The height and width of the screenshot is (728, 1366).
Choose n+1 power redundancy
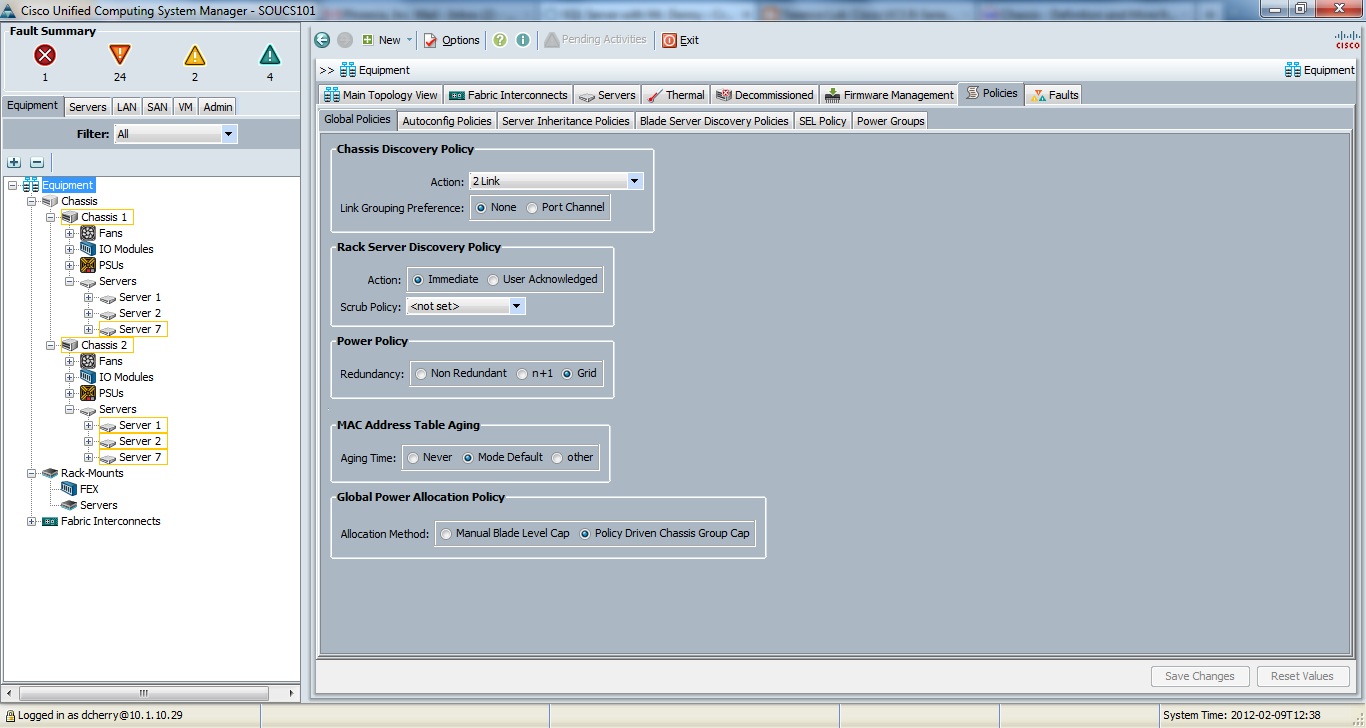[522, 374]
